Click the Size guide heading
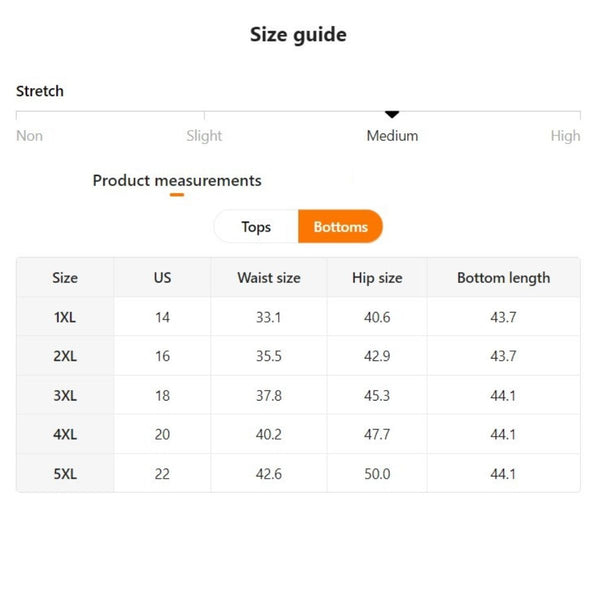Viewport: 600px width, 600px height. tap(298, 35)
